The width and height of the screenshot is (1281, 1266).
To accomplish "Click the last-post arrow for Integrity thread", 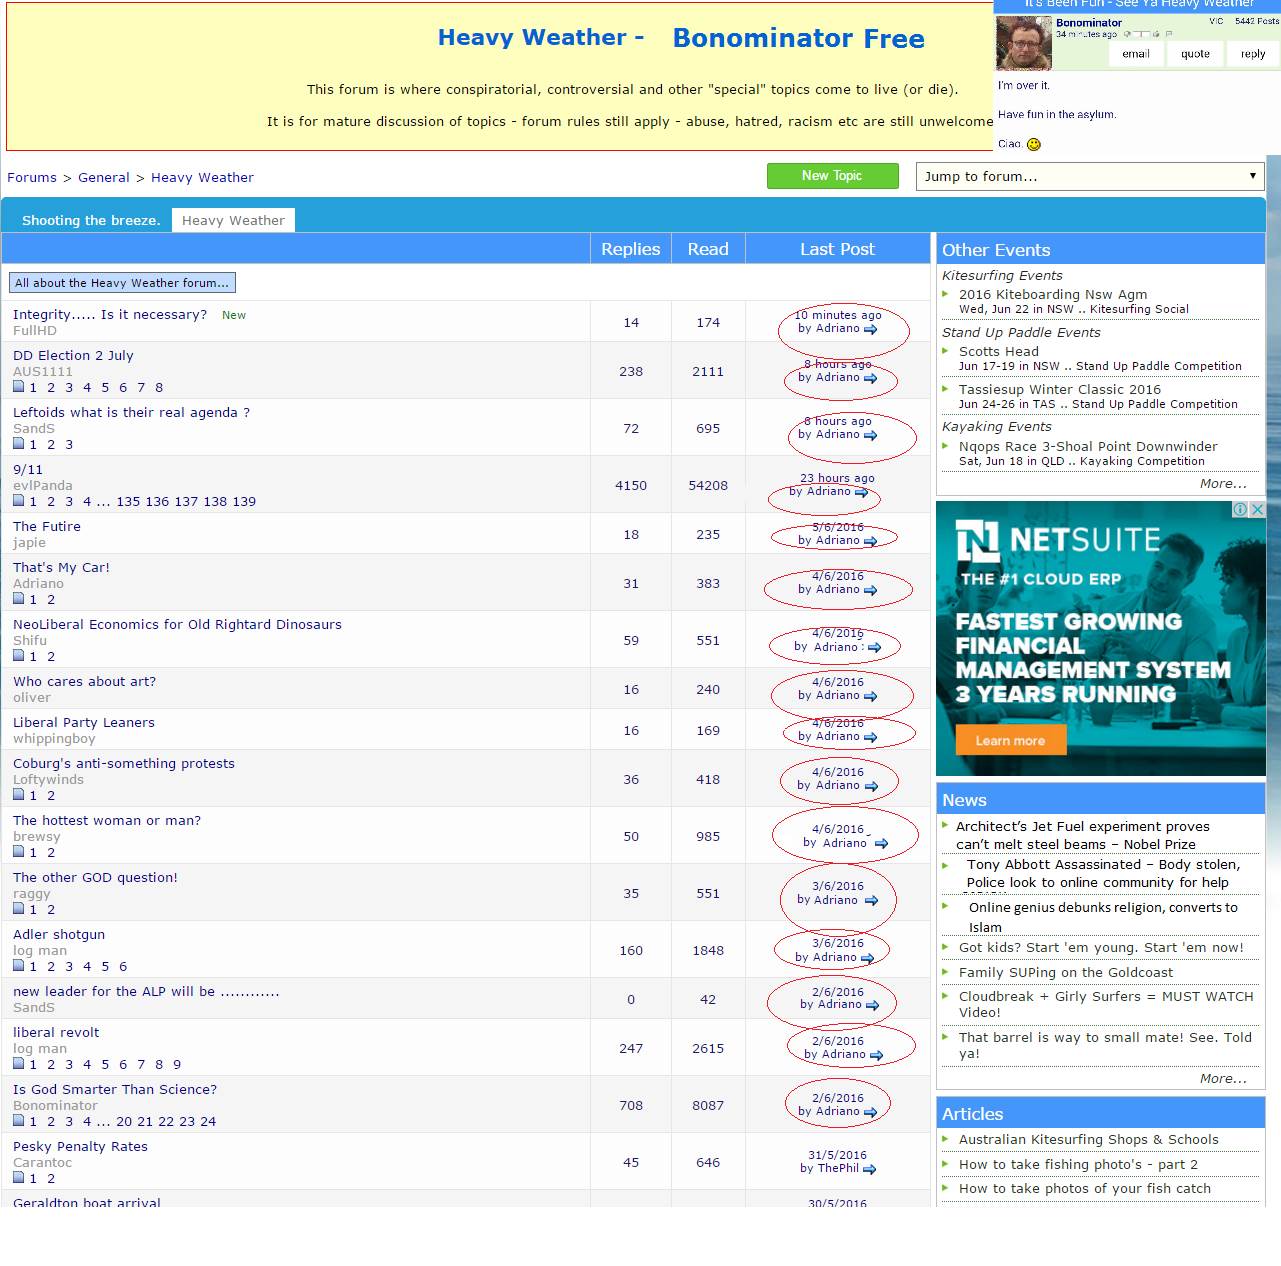I will click(870, 329).
